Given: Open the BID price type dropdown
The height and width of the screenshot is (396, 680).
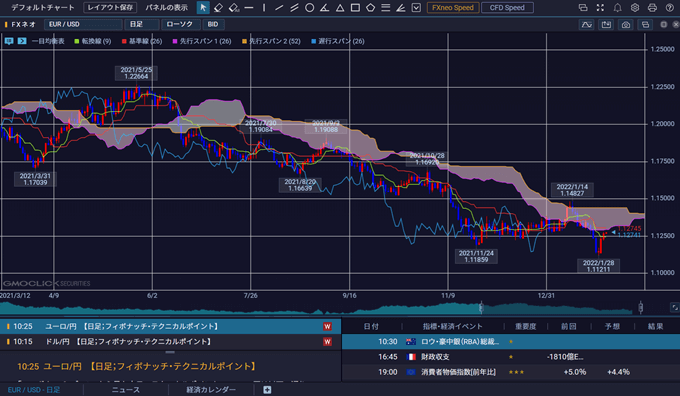Looking at the screenshot, I should [213, 24].
